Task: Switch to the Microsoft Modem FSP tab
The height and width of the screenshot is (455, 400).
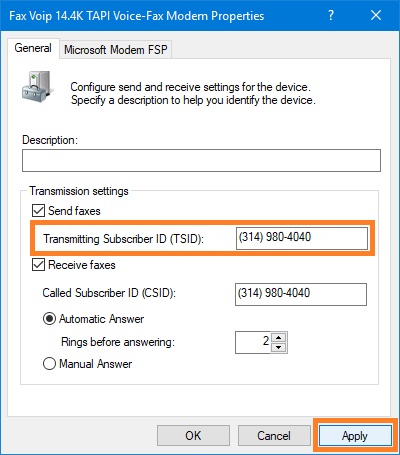Action: [116, 50]
